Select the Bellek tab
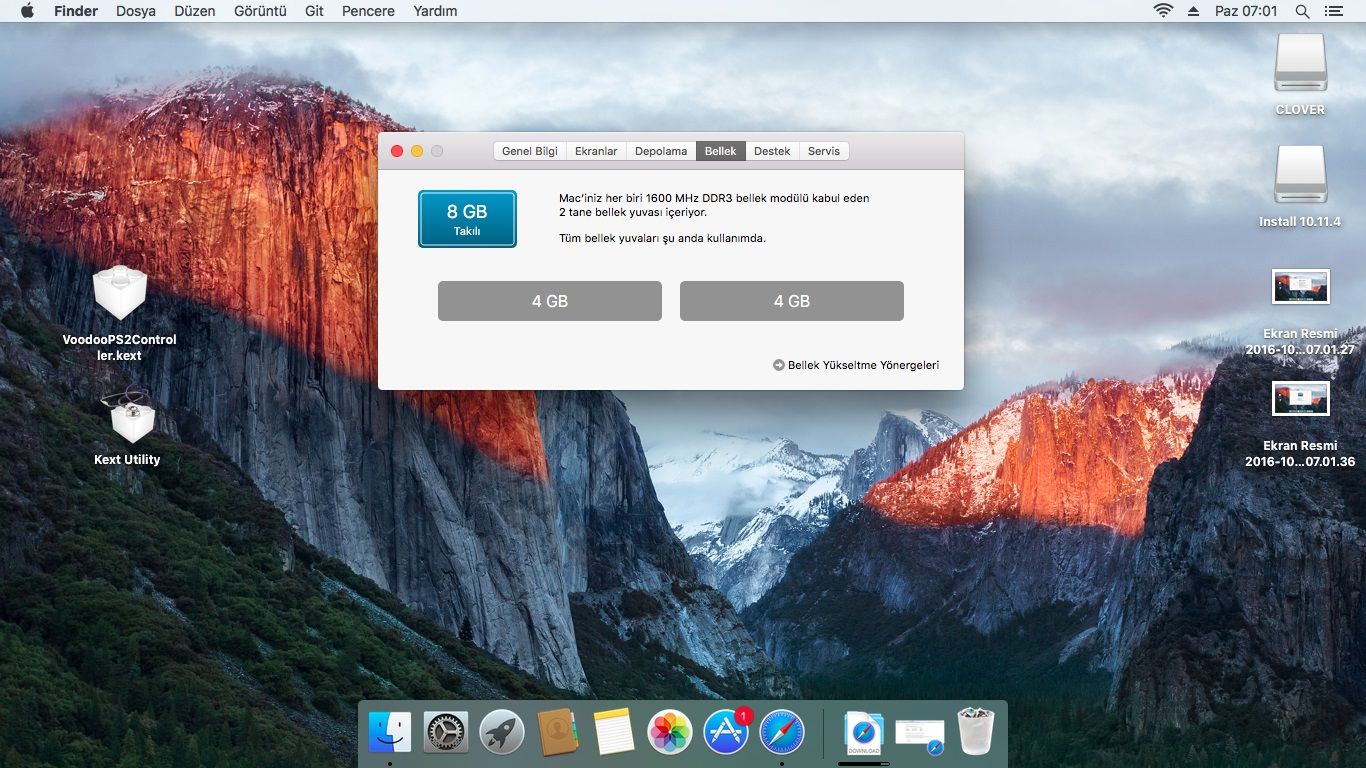The image size is (1366, 768). [x=721, y=151]
